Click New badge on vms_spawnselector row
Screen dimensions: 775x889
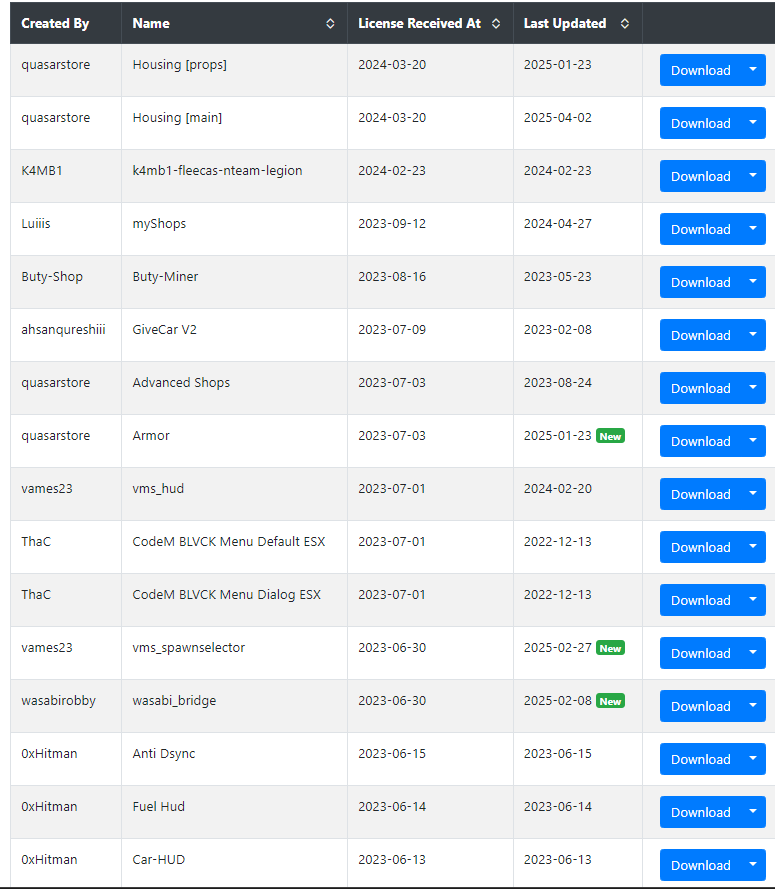coord(610,648)
